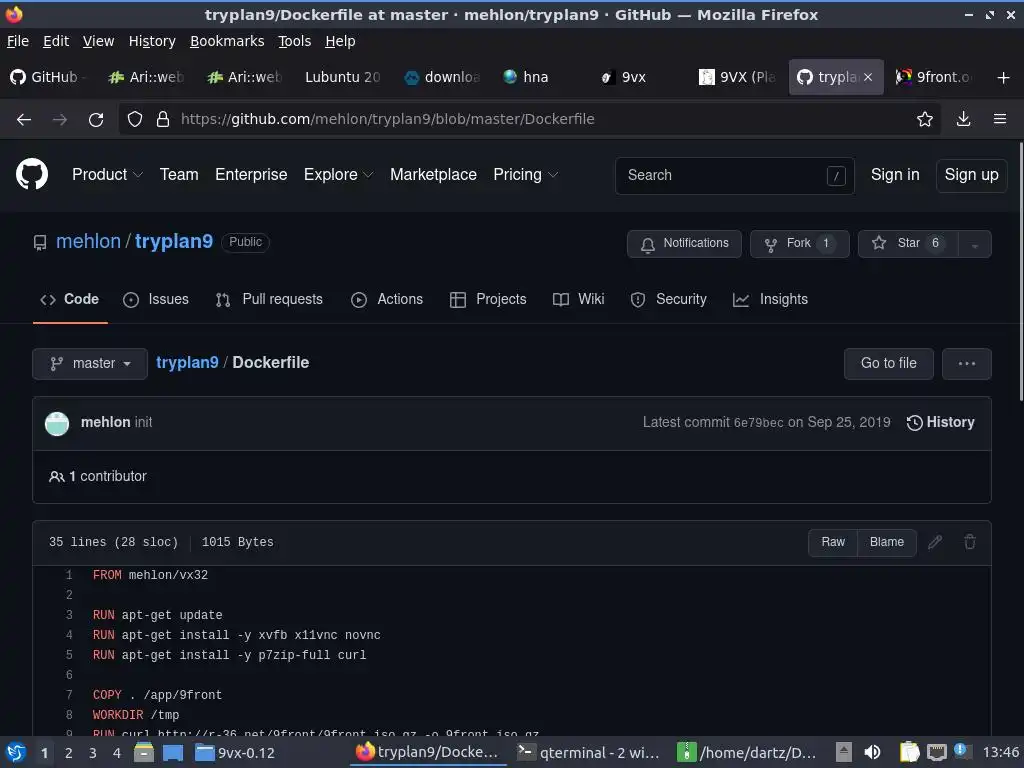Close the tryplan9 browser tab

(868, 77)
